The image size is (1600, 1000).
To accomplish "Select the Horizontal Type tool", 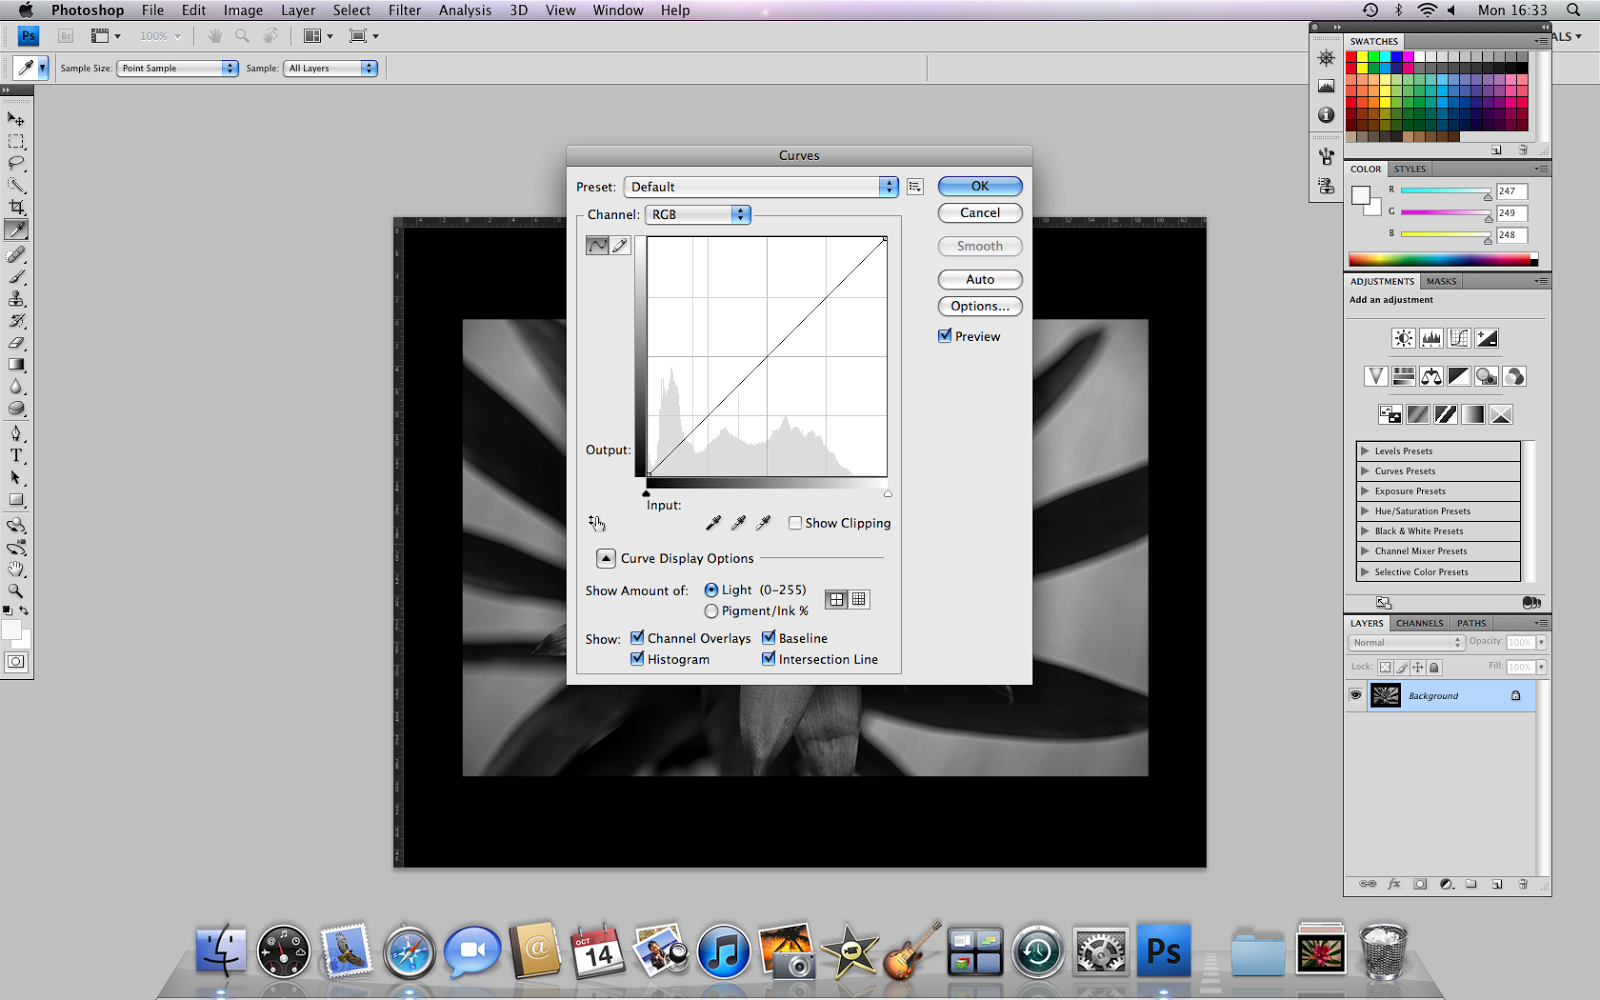I will [16, 455].
